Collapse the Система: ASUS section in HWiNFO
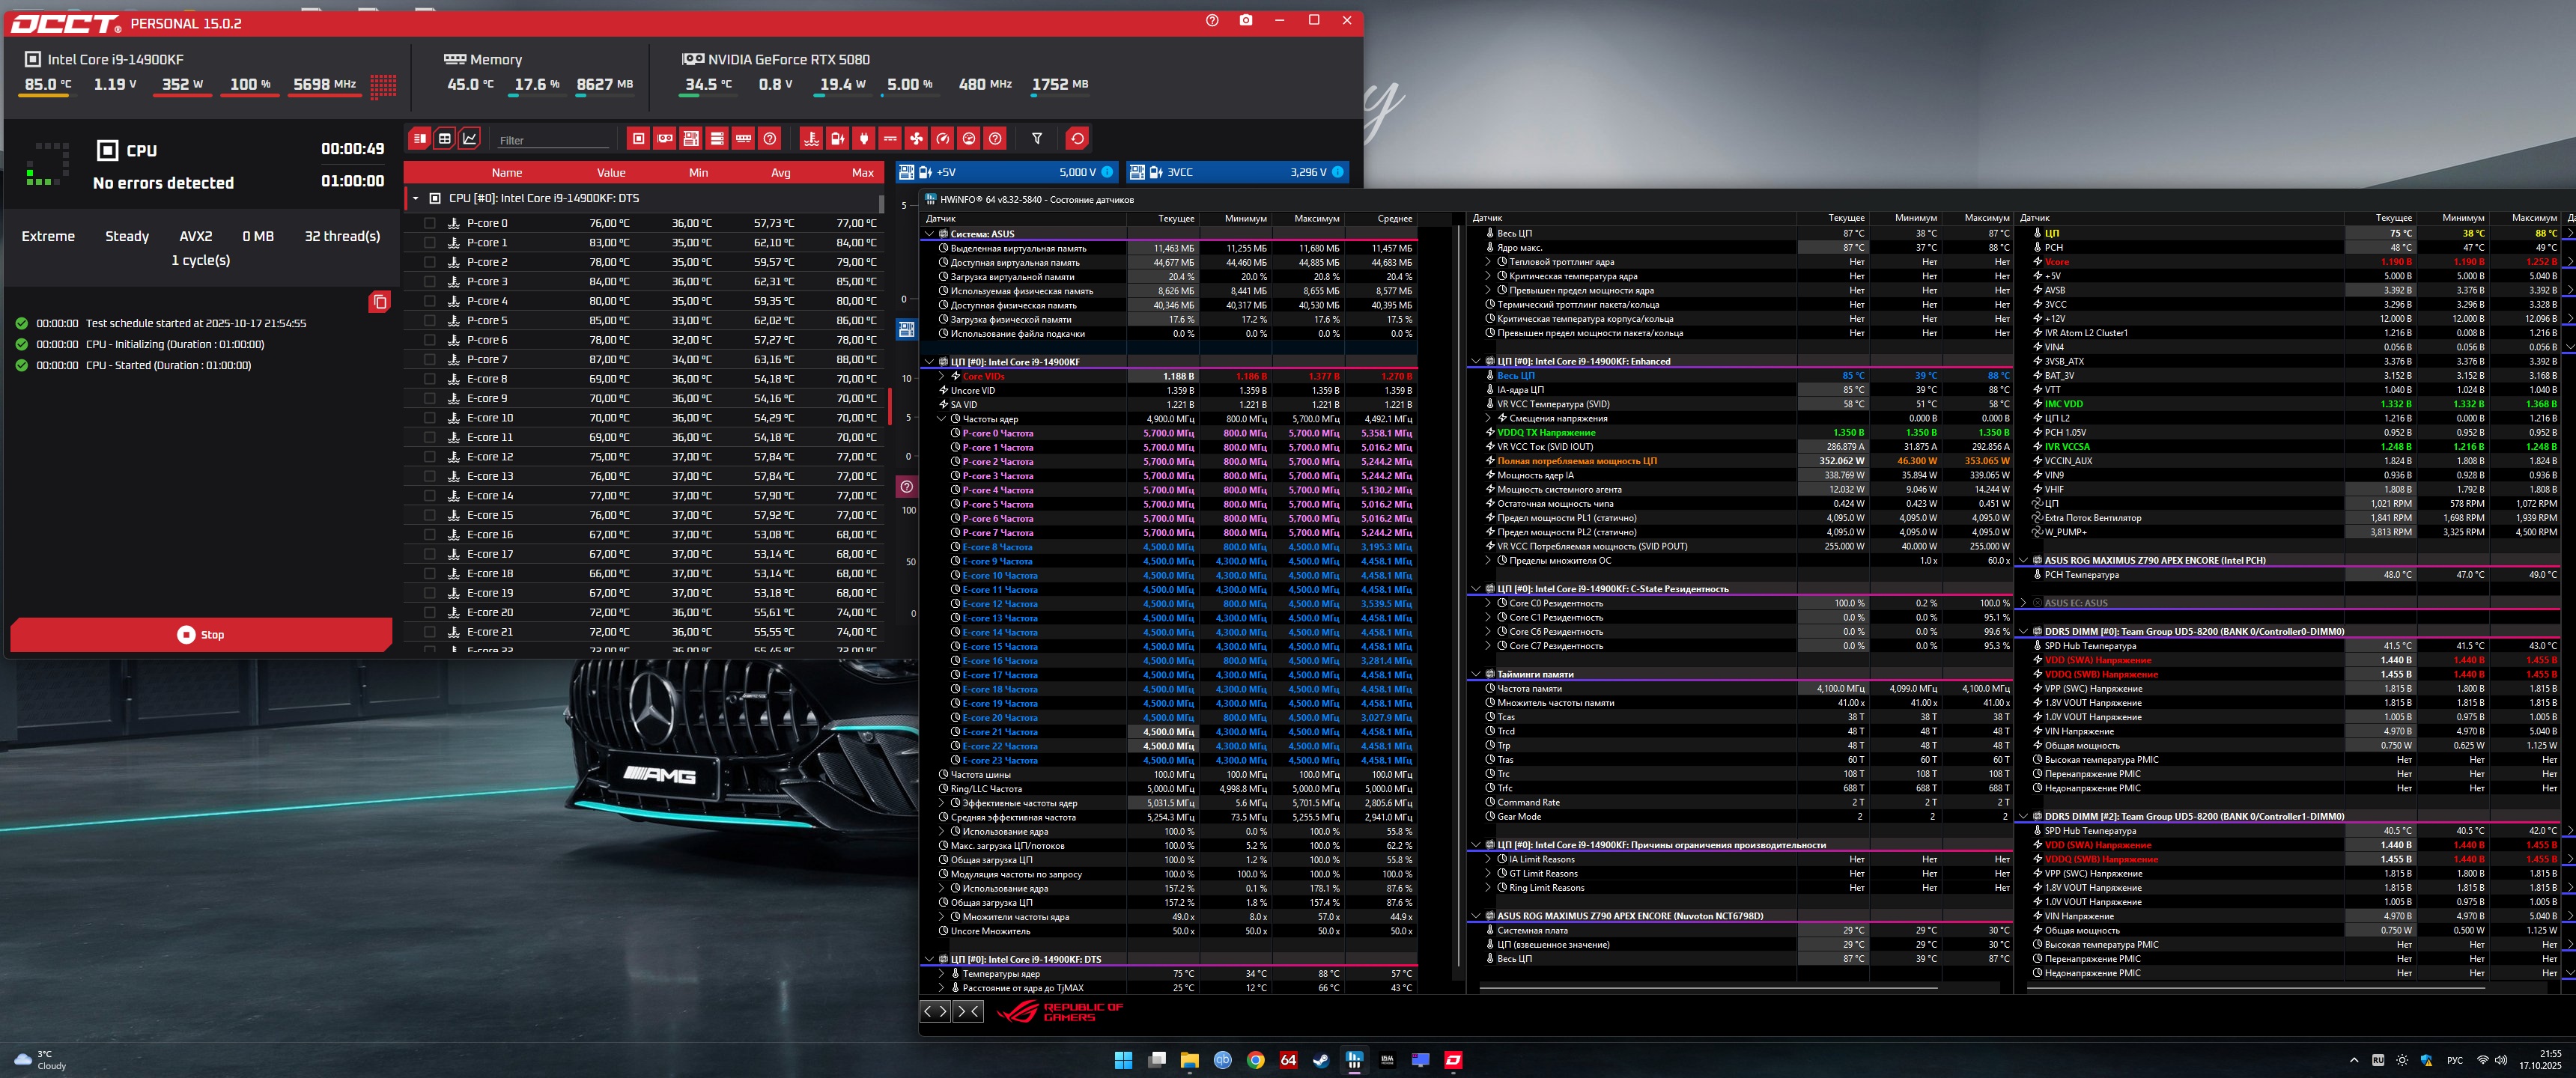 point(929,234)
